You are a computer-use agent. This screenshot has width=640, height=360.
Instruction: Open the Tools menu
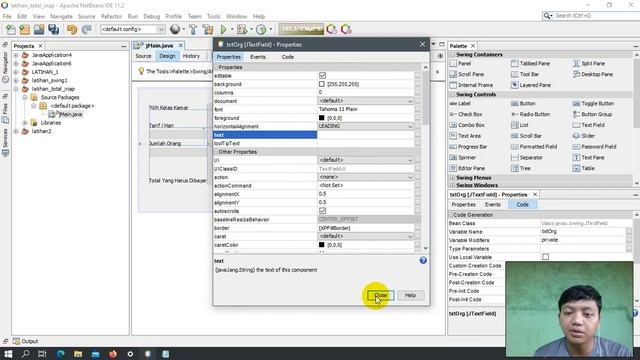pyautogui.click(x=213, y=16)
